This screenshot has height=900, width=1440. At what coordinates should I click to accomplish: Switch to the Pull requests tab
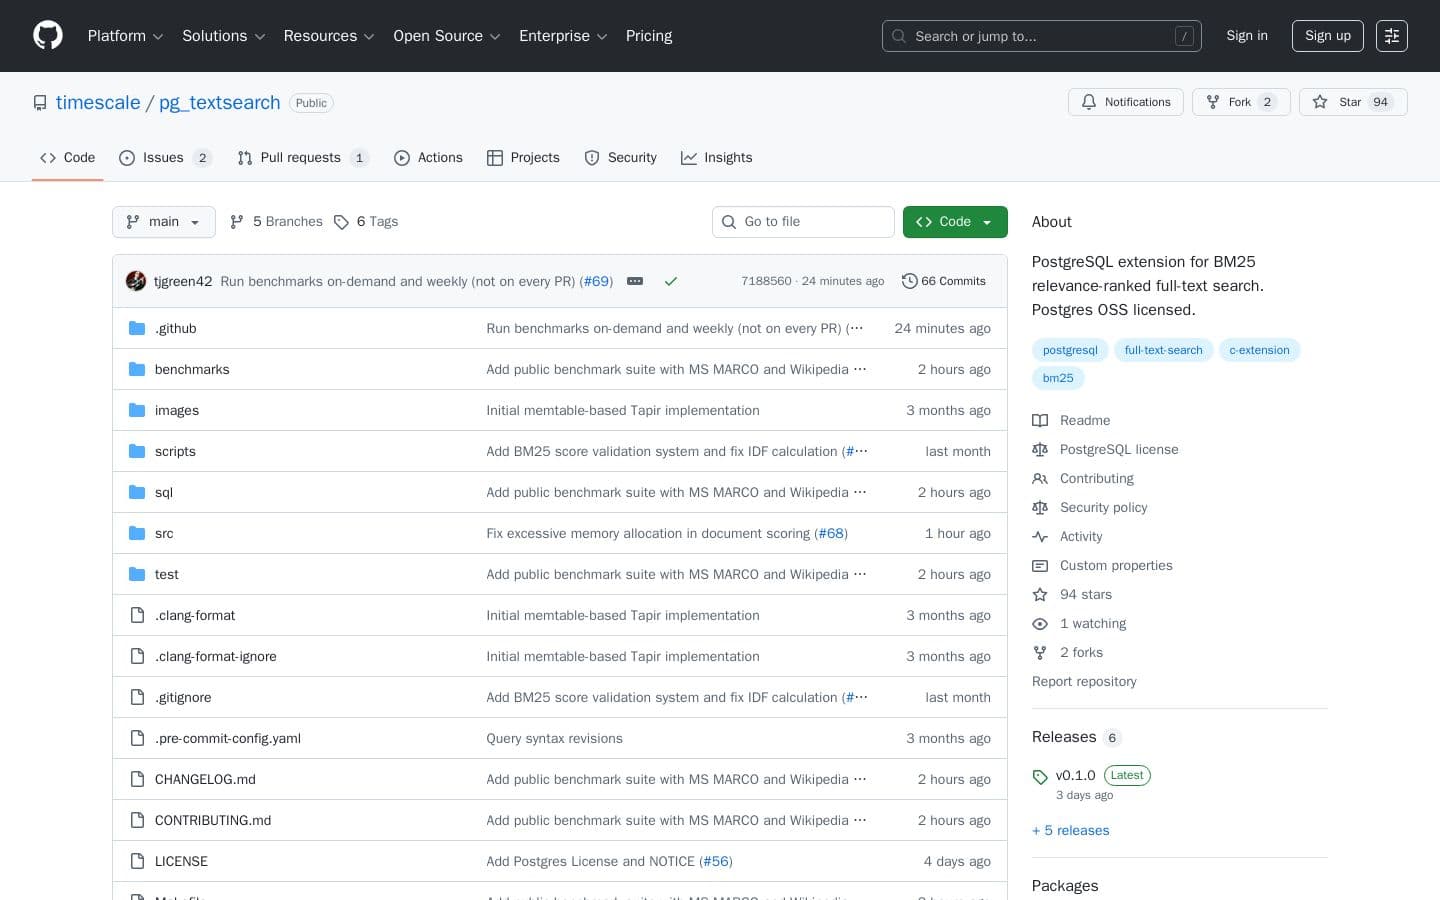coord(301,157)
